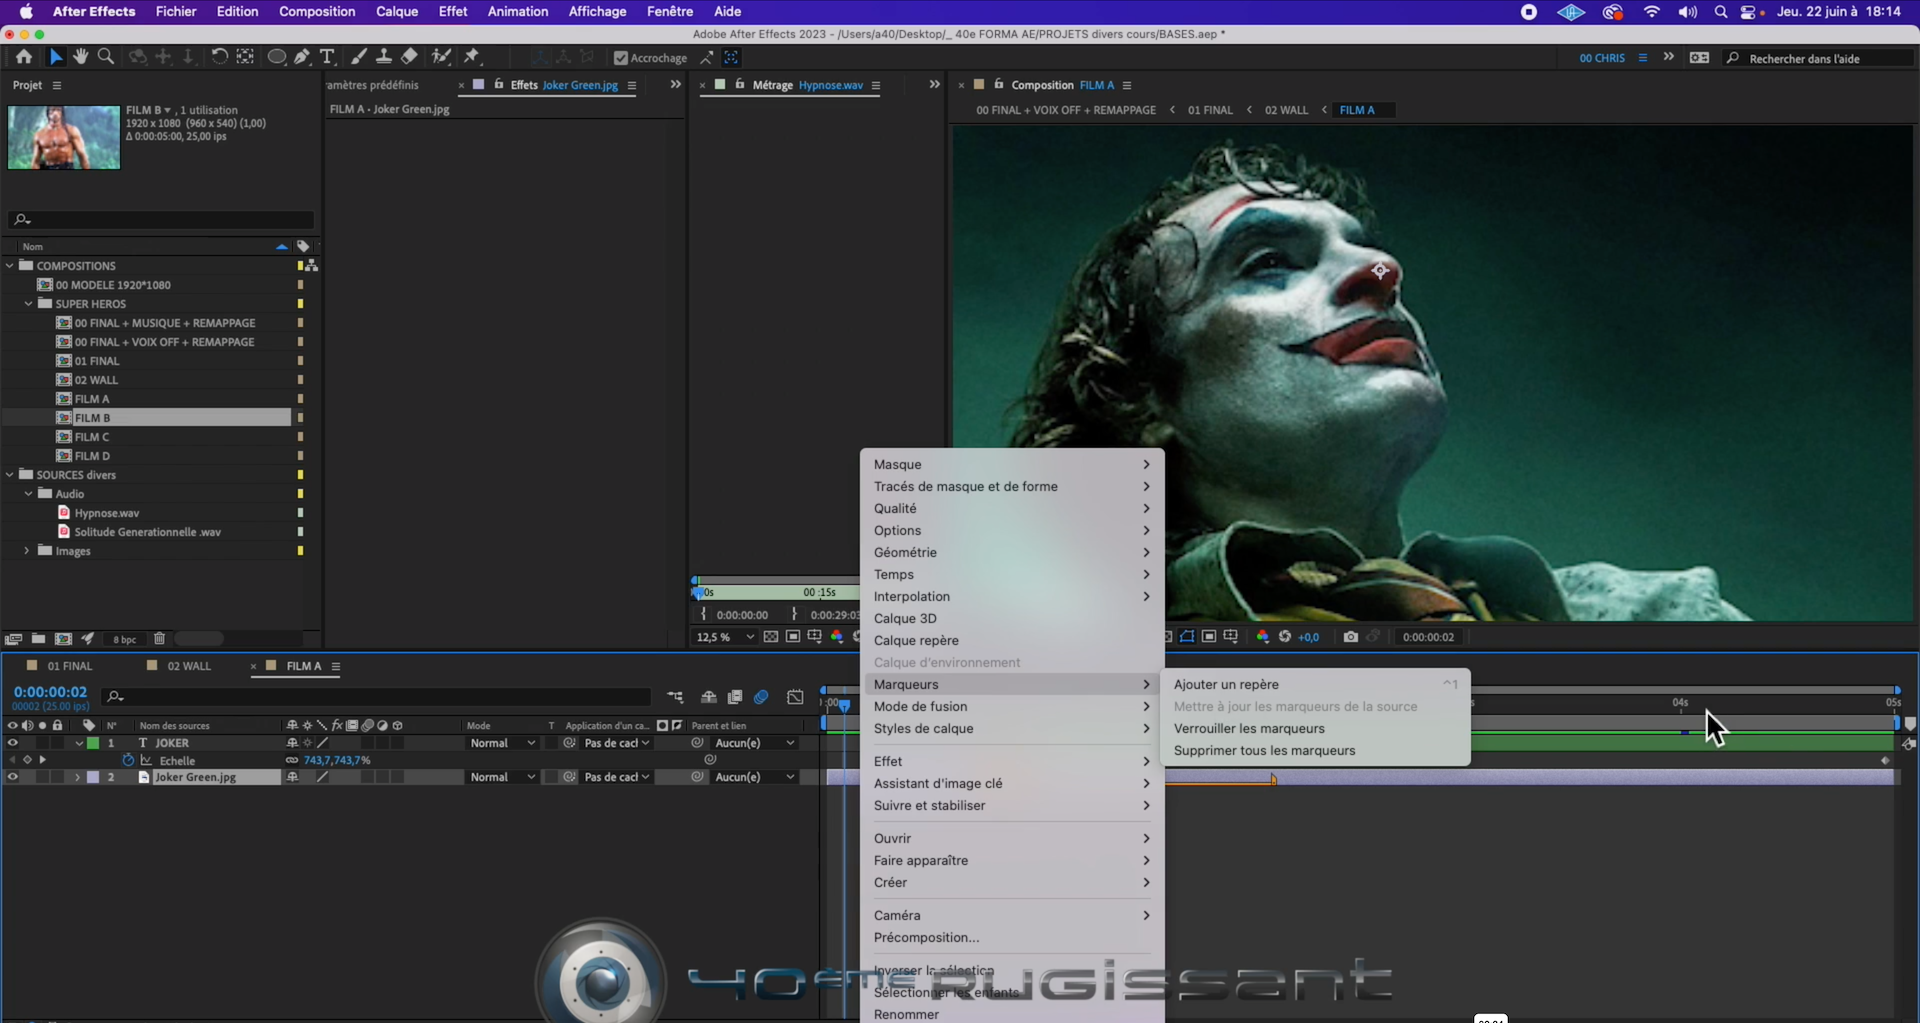Image resolution: width=1920 pixels, height=1023 pixels.
Task: Select the Brush tool
Action: point(359,57)
